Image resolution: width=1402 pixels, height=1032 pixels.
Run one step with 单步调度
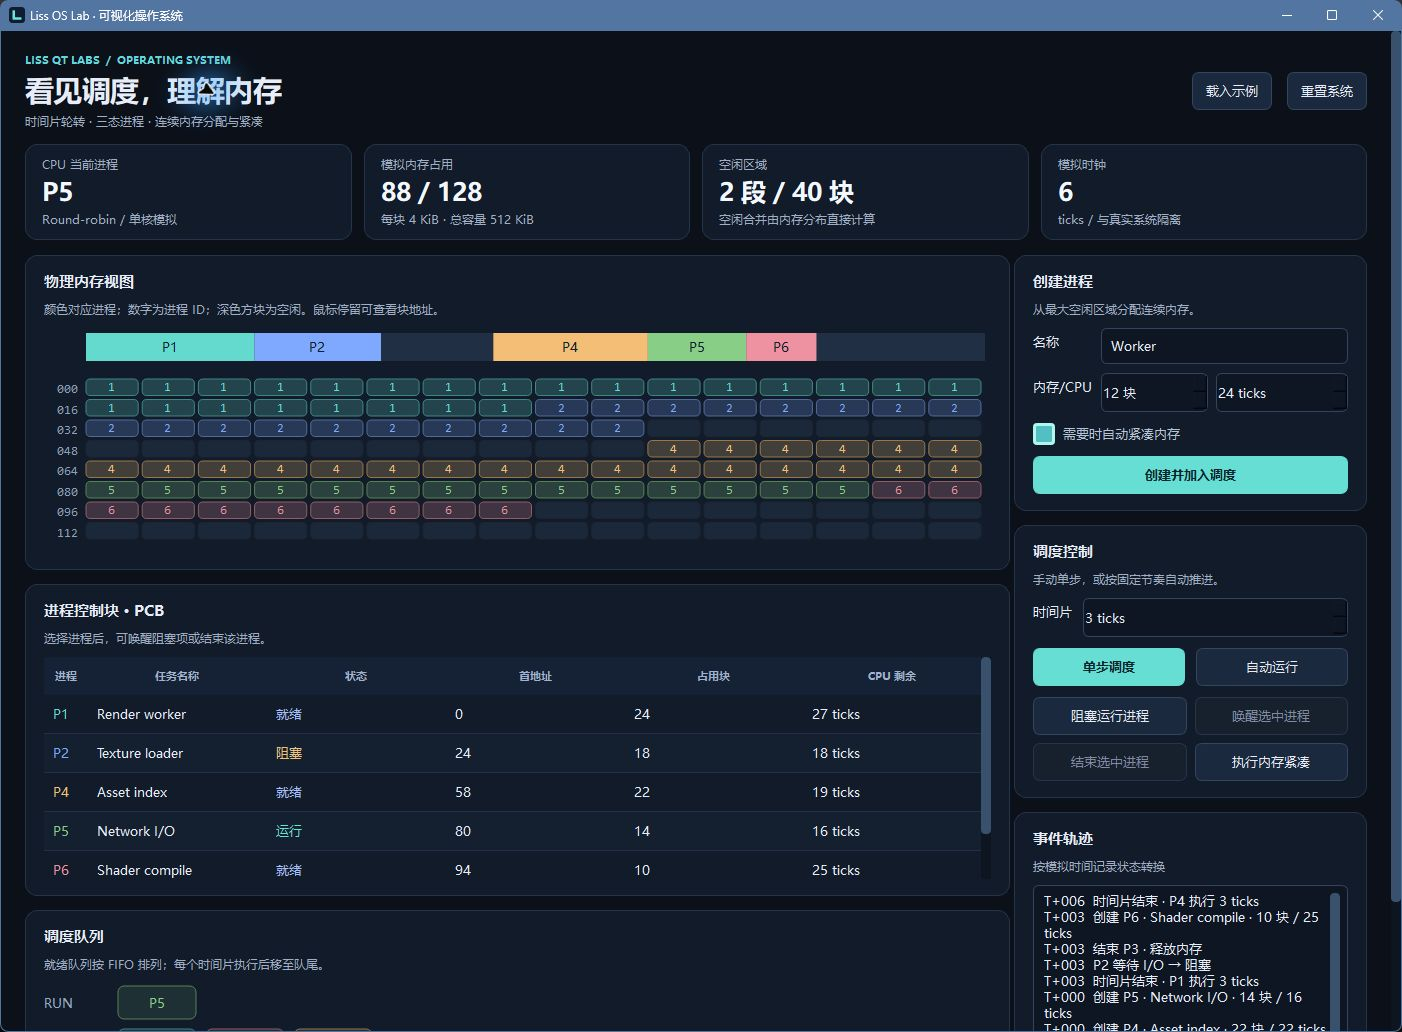(1109, 667)
